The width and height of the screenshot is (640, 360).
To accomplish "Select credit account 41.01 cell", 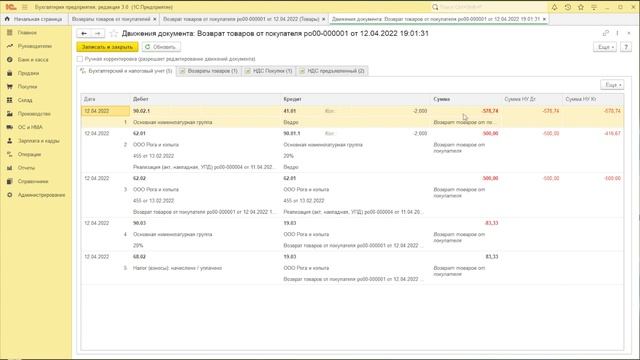I will [x=289, y=111].
